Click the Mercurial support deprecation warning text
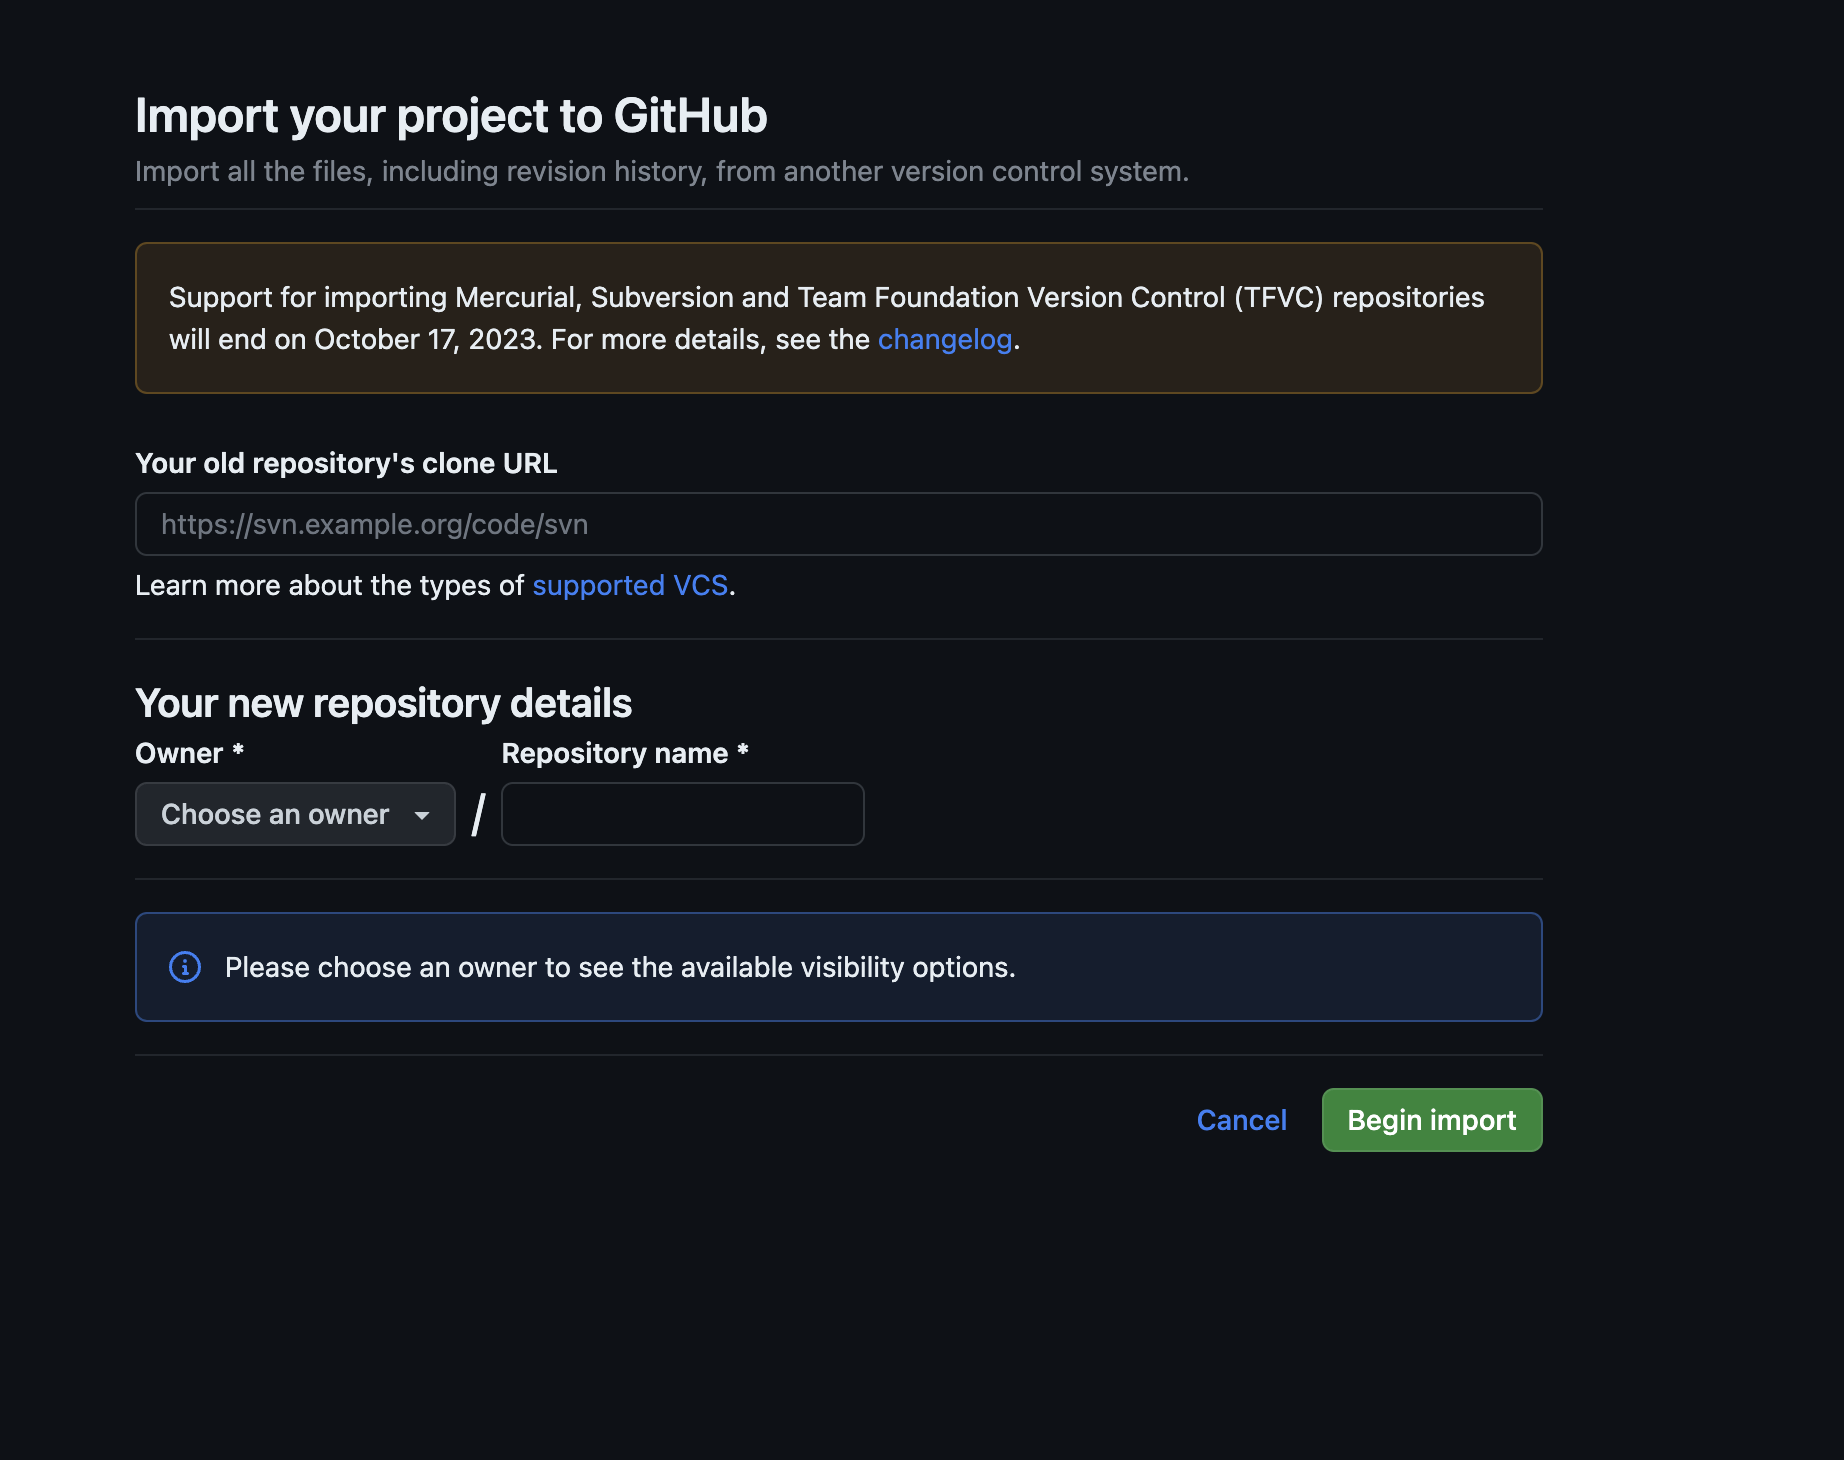 pyautogui.click(x=826, y=318)
